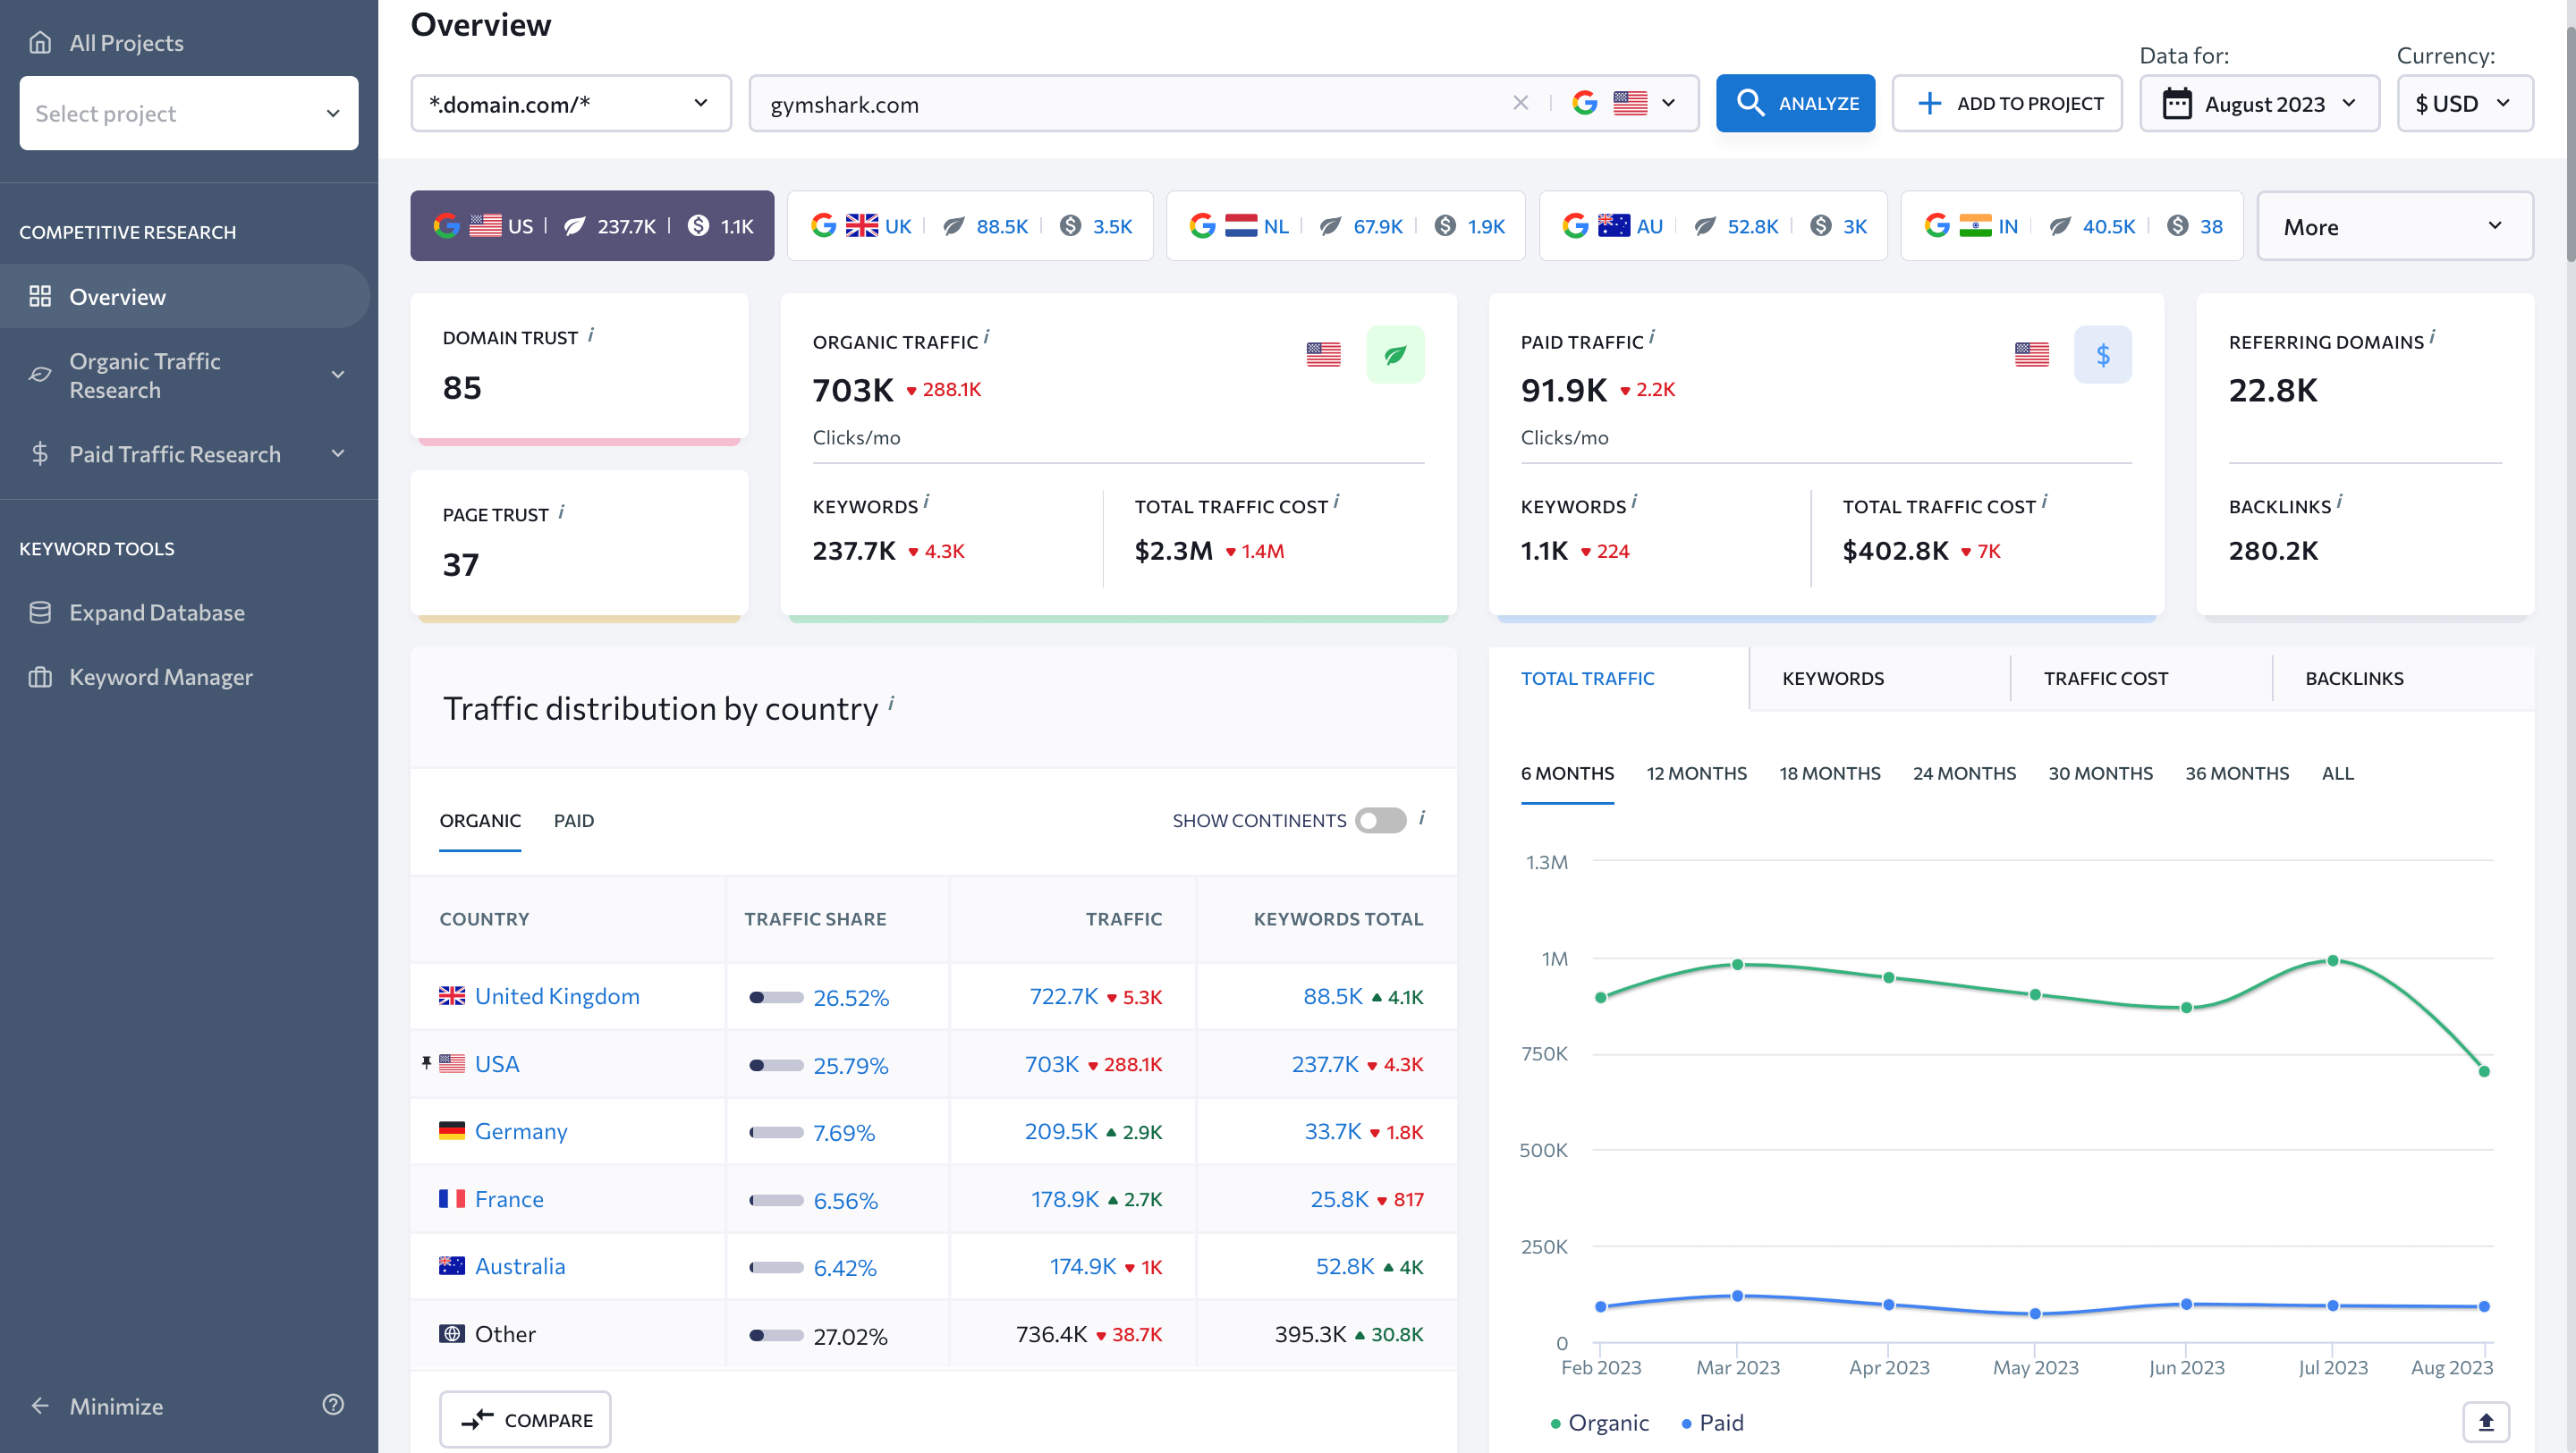Select the ORGANIC distribution tab
Image resolution: width=2576 pixels, height=1453 pixels.
(x=480, y=820)
